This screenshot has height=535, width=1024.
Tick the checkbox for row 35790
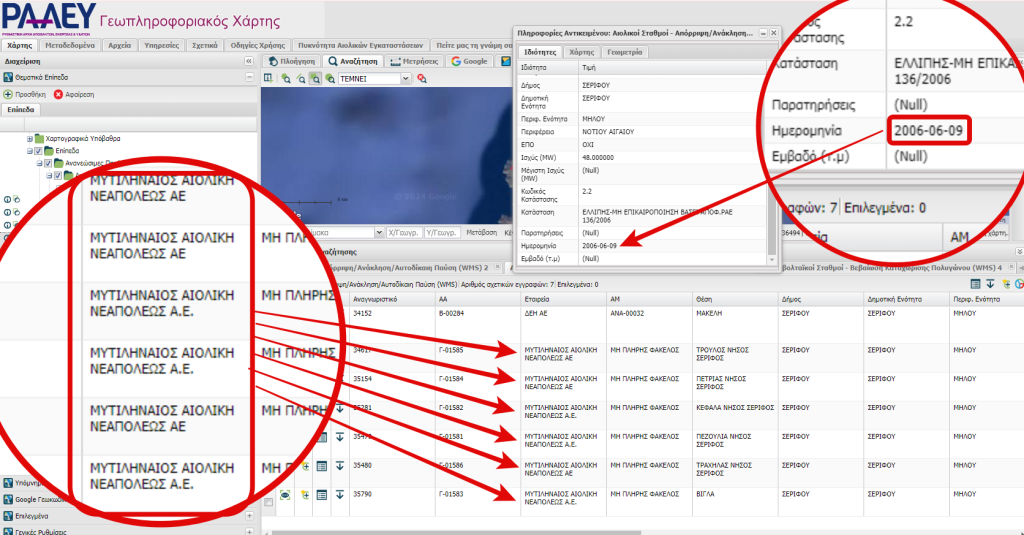click(268, 500)
